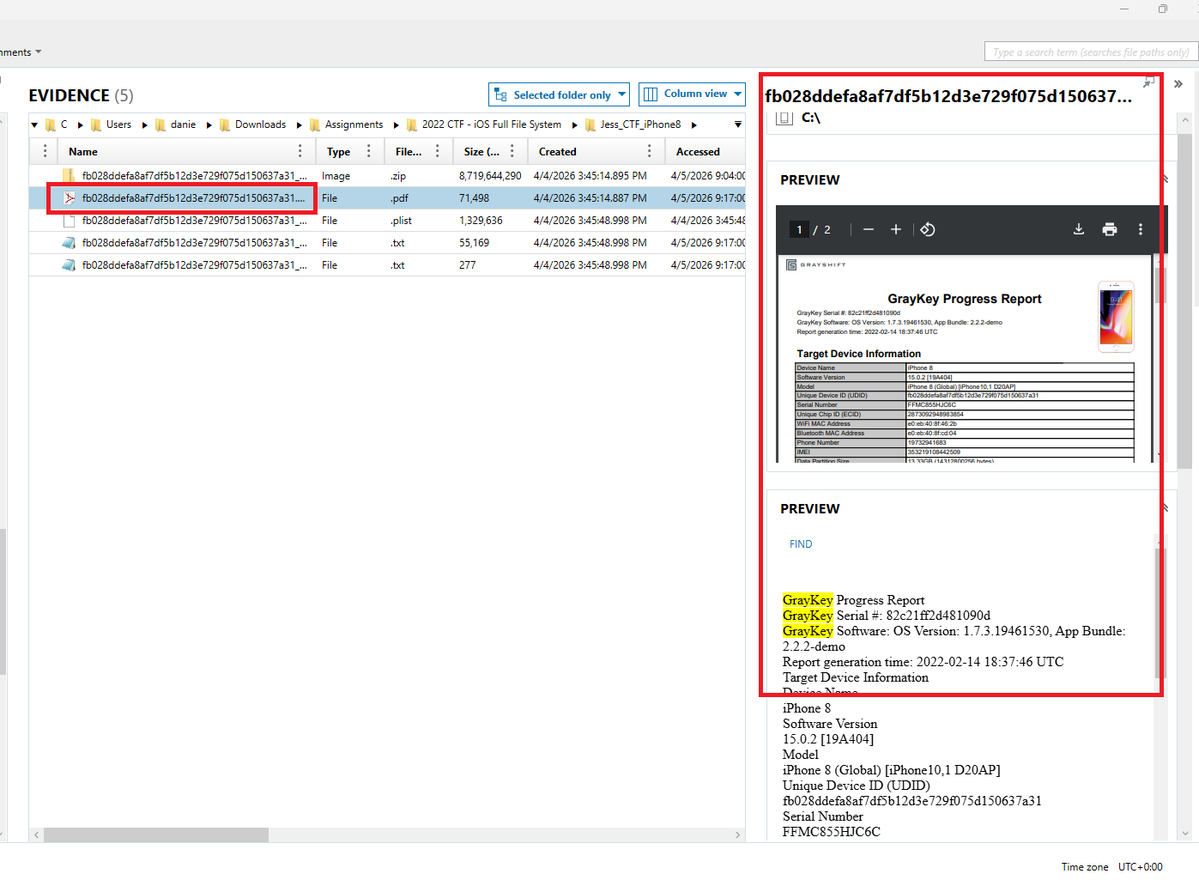Click the PDF file icon in the selected row
Screen dimensions: 1199x880
point(69,198)
